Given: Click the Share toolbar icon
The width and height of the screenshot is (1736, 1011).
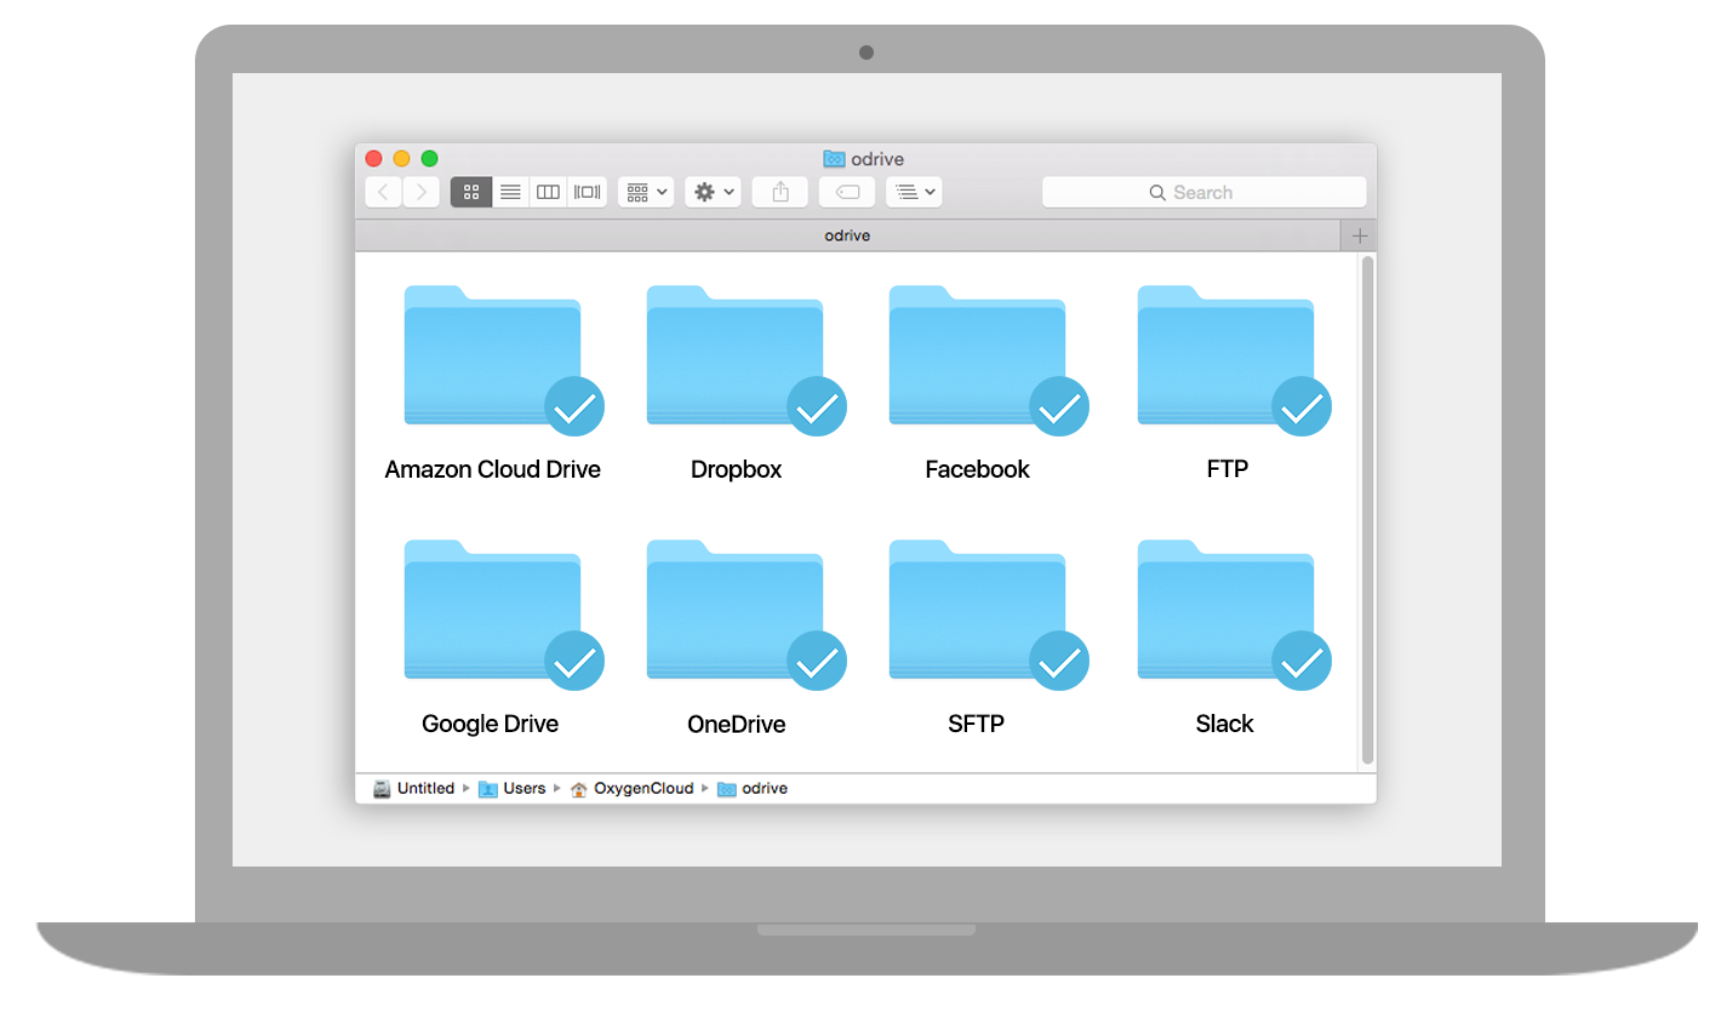Looking at the screenshot, I should (x=780, y=192).
